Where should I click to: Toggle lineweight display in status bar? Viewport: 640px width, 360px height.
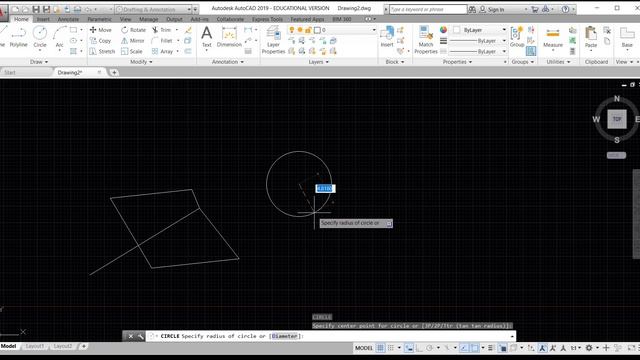coord(491,348)
